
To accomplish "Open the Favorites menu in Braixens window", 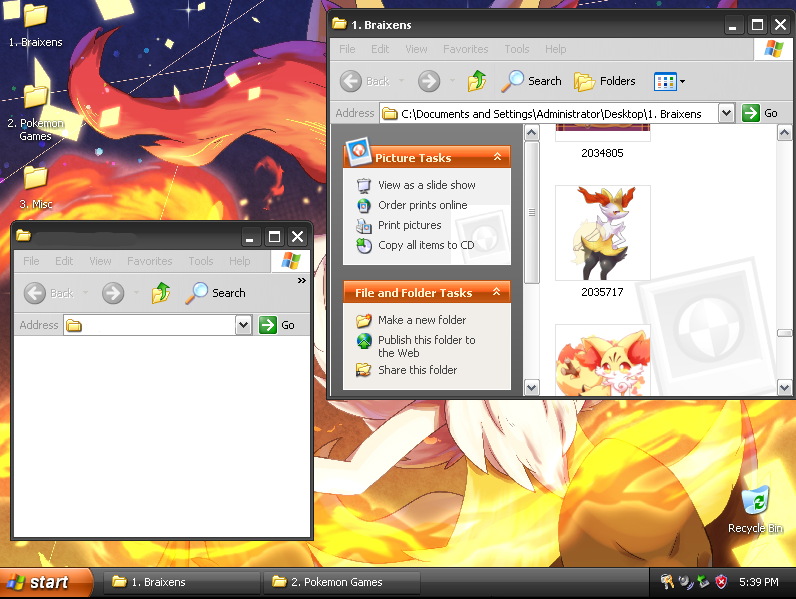I will click(x=466, y=49).
